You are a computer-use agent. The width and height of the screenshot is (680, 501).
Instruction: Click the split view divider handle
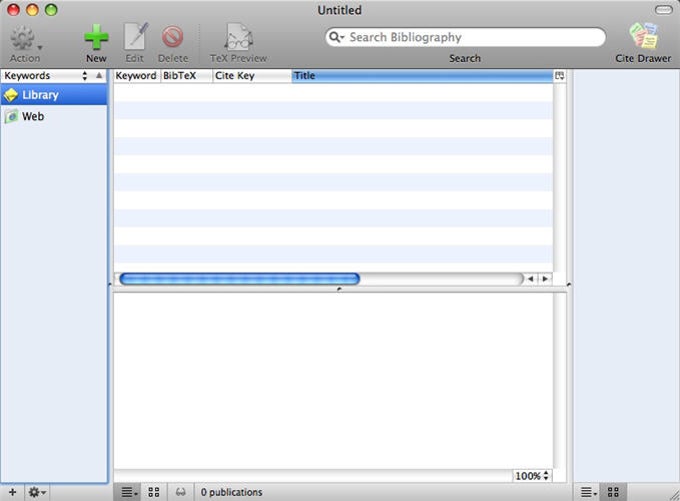[x=340, y=289]
